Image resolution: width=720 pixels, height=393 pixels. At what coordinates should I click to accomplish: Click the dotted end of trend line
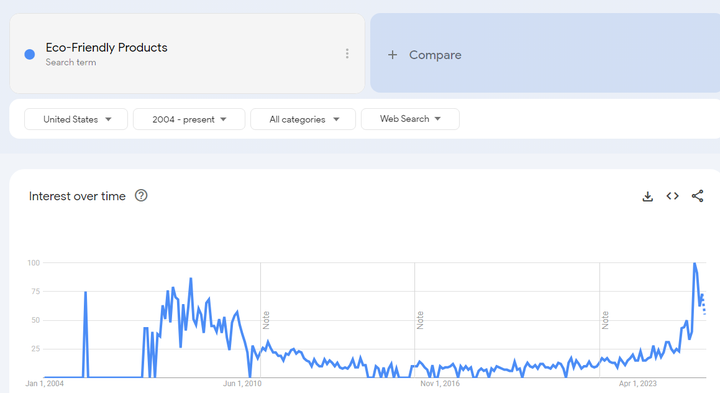click(703, 304)
